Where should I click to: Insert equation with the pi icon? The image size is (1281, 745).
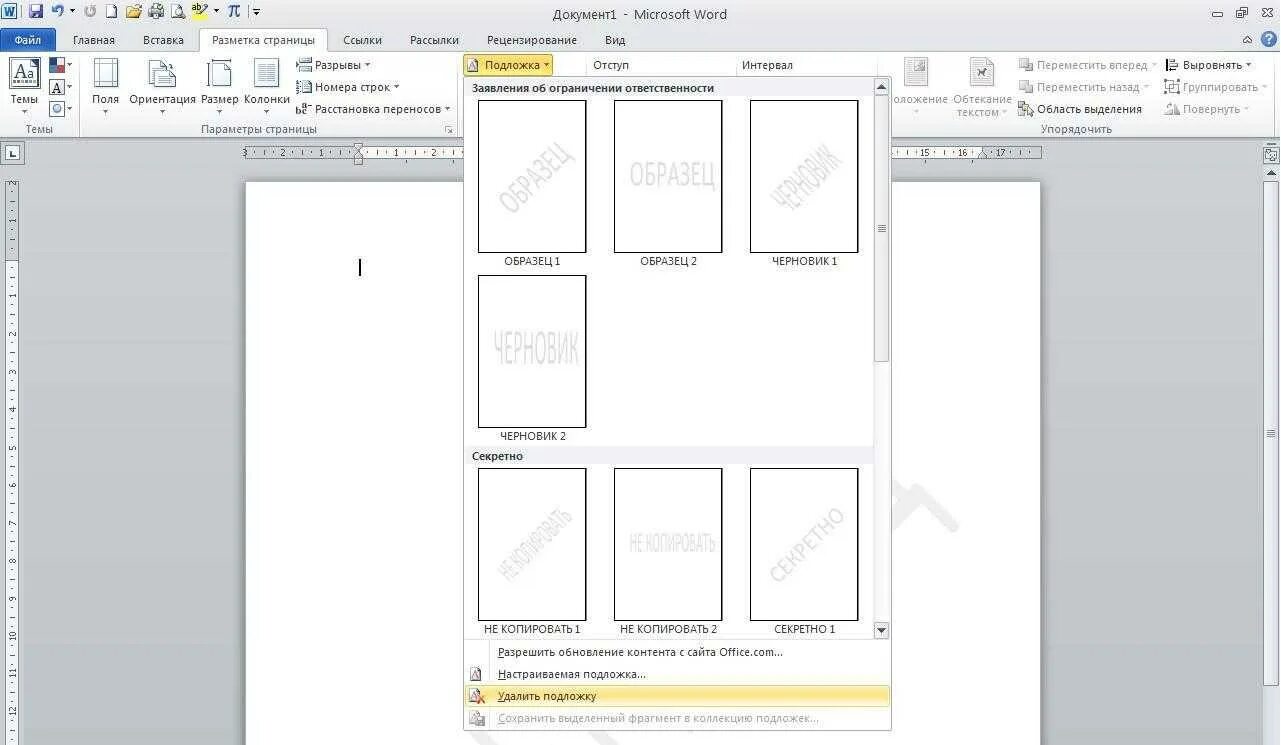234,12
